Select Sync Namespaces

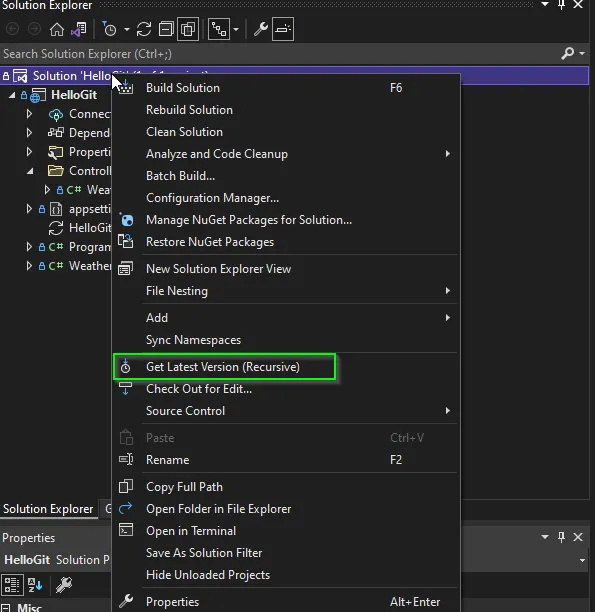[x=286, y=340]
